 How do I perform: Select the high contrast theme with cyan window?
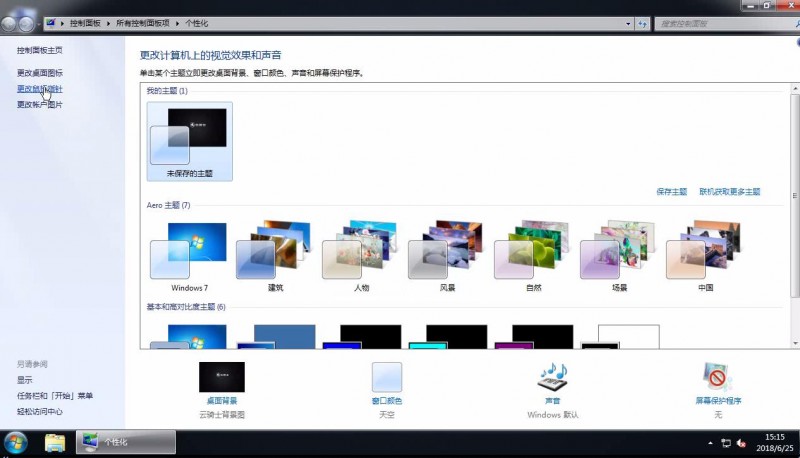tap(447, 337)
